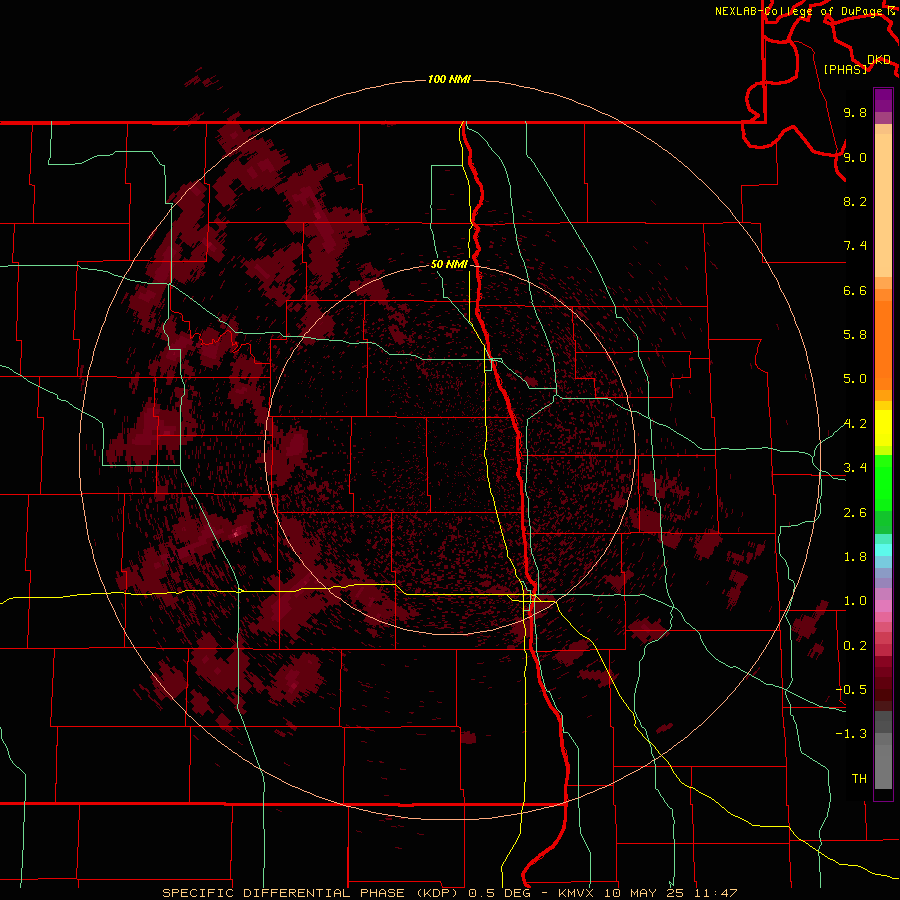The width and height of the screenshot is (900, 900).
Task: Click the '[PHAS]' units label
Action: [845, 69]
